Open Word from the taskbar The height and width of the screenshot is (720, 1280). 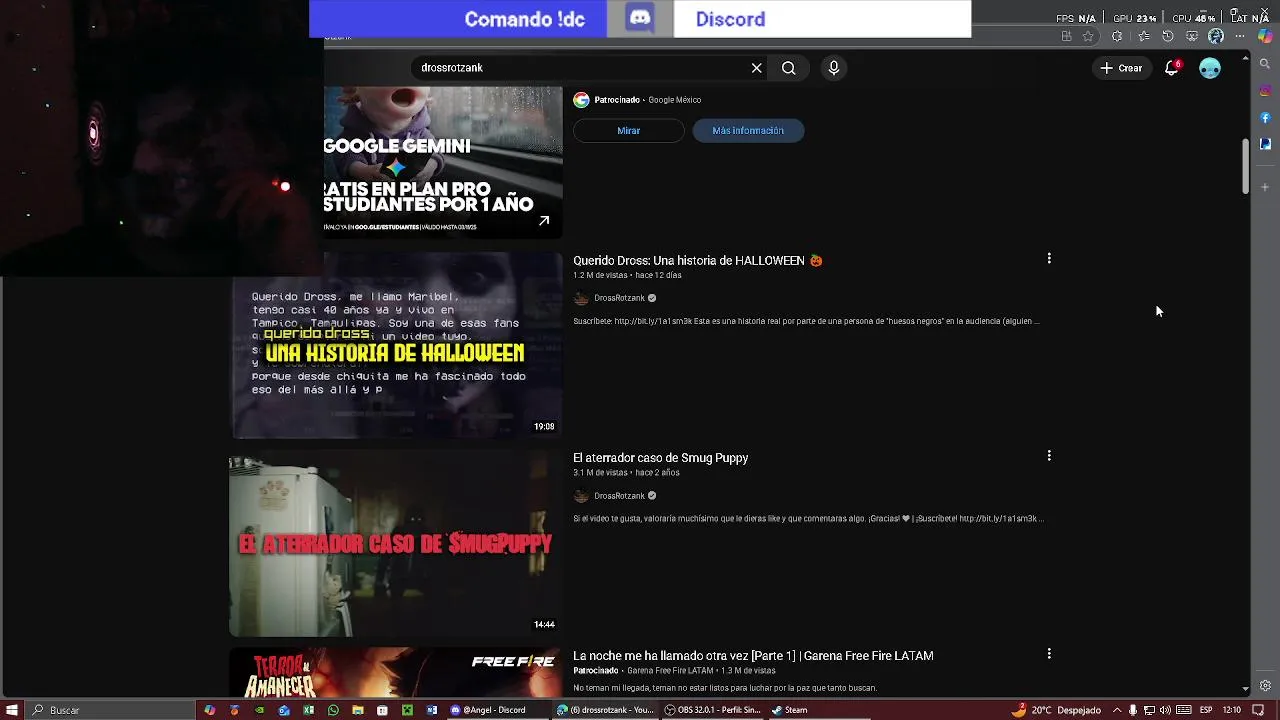tap(432, 710)
